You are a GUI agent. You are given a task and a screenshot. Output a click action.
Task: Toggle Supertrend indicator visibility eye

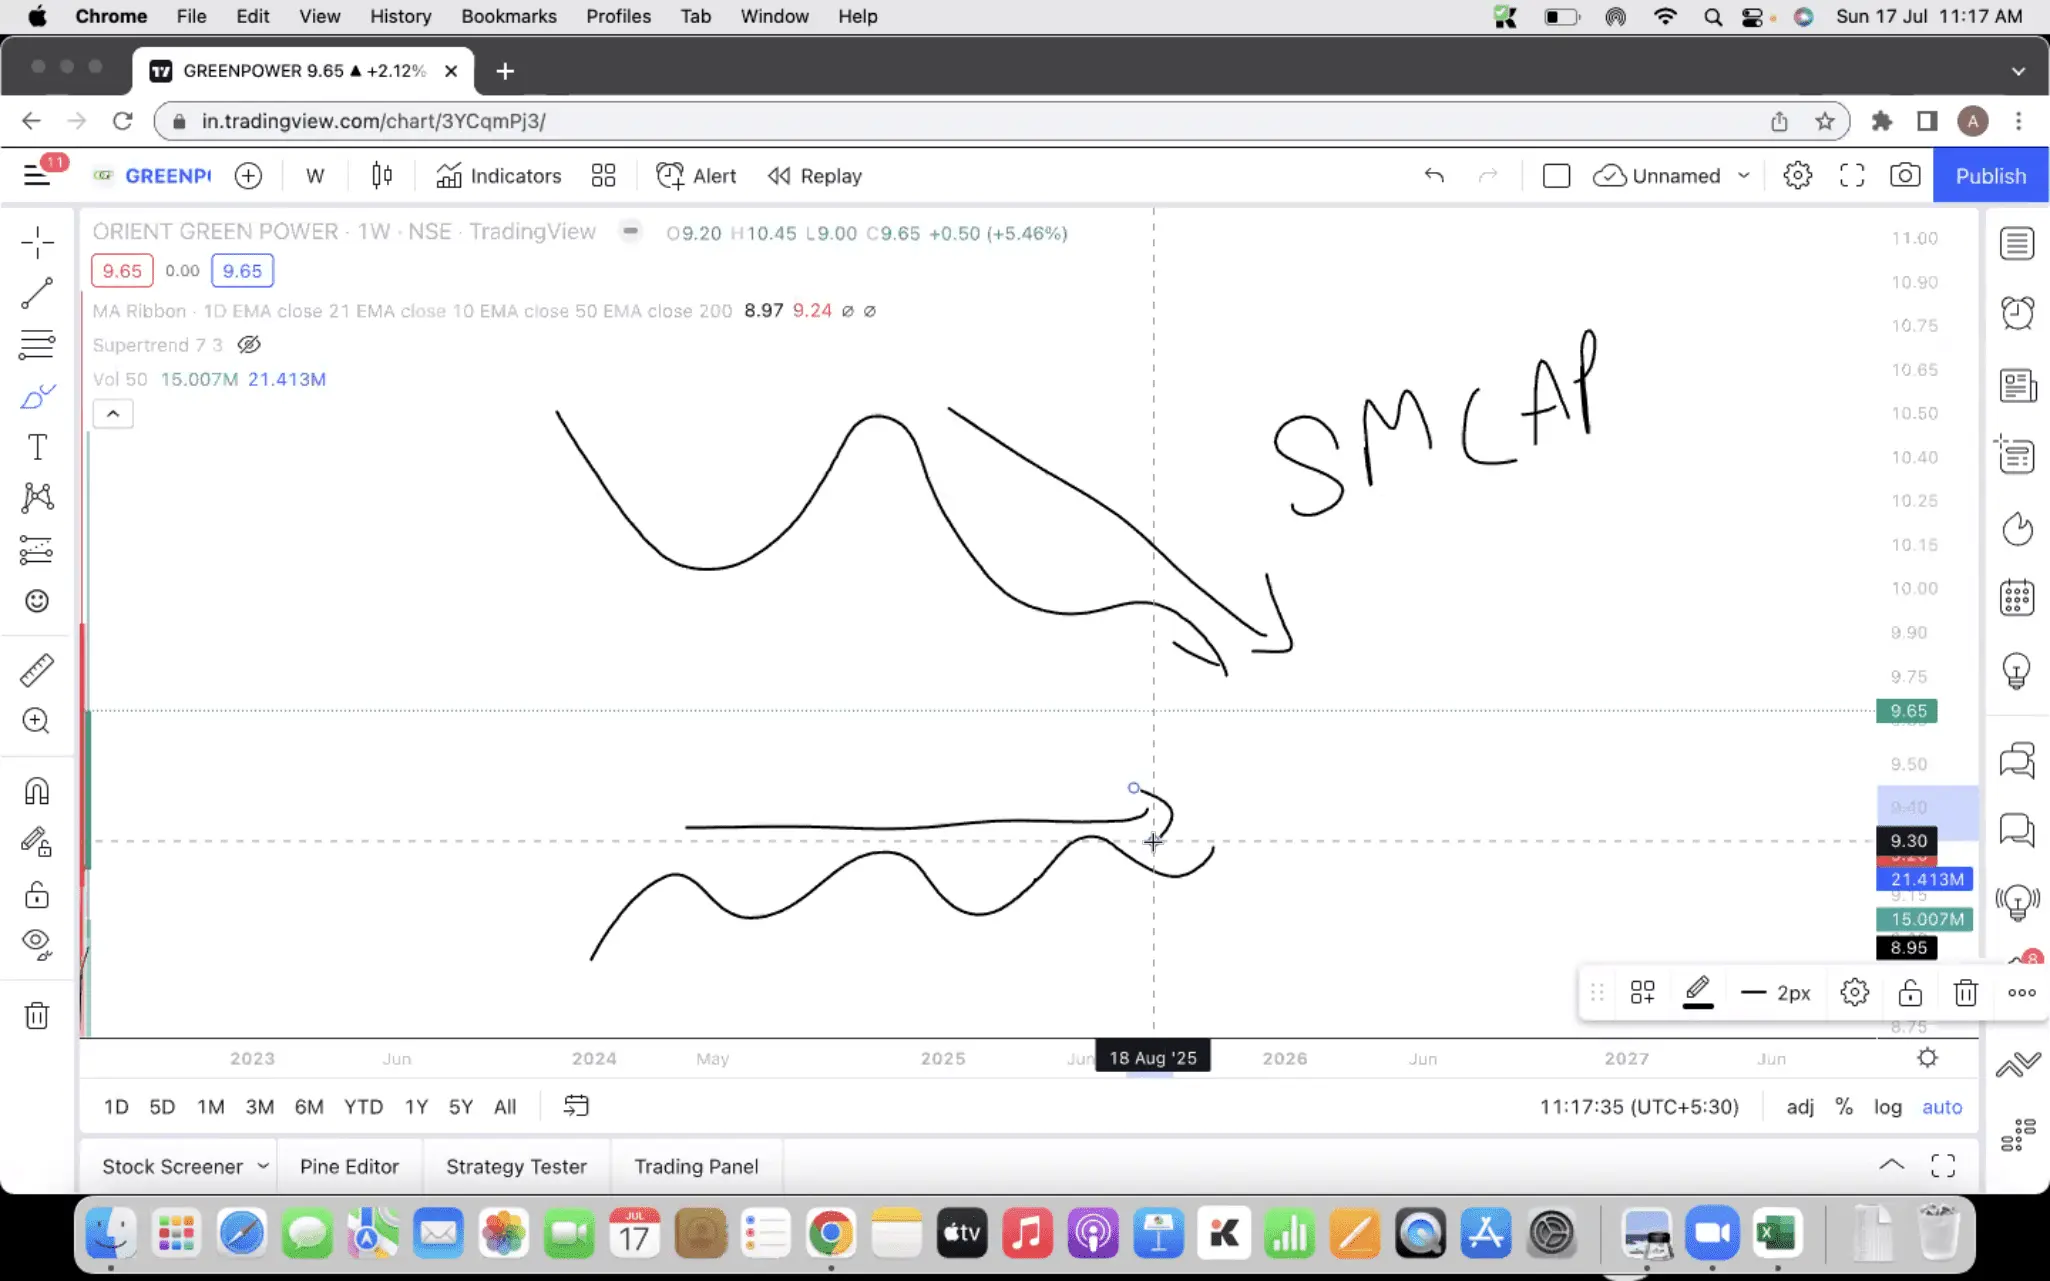click(249, 345)
